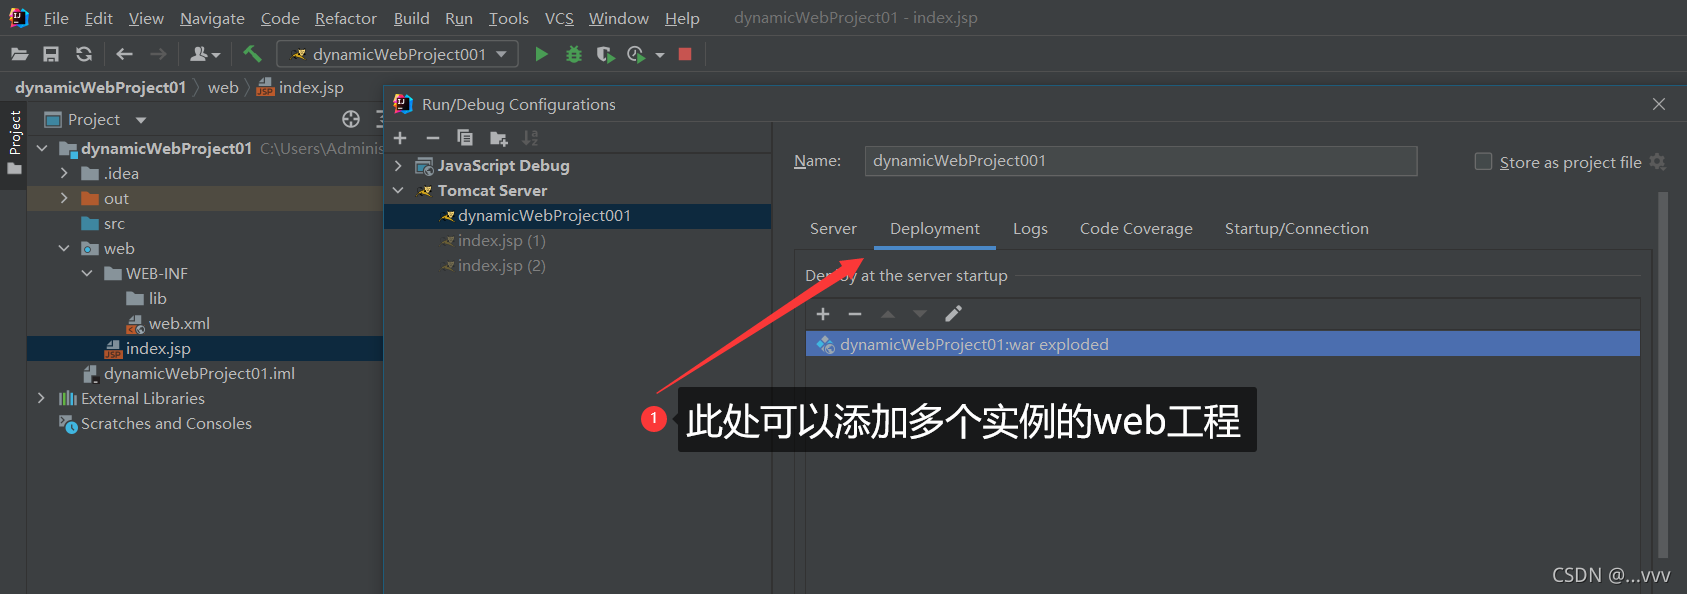Open the File menu

(x=56, y=18)
